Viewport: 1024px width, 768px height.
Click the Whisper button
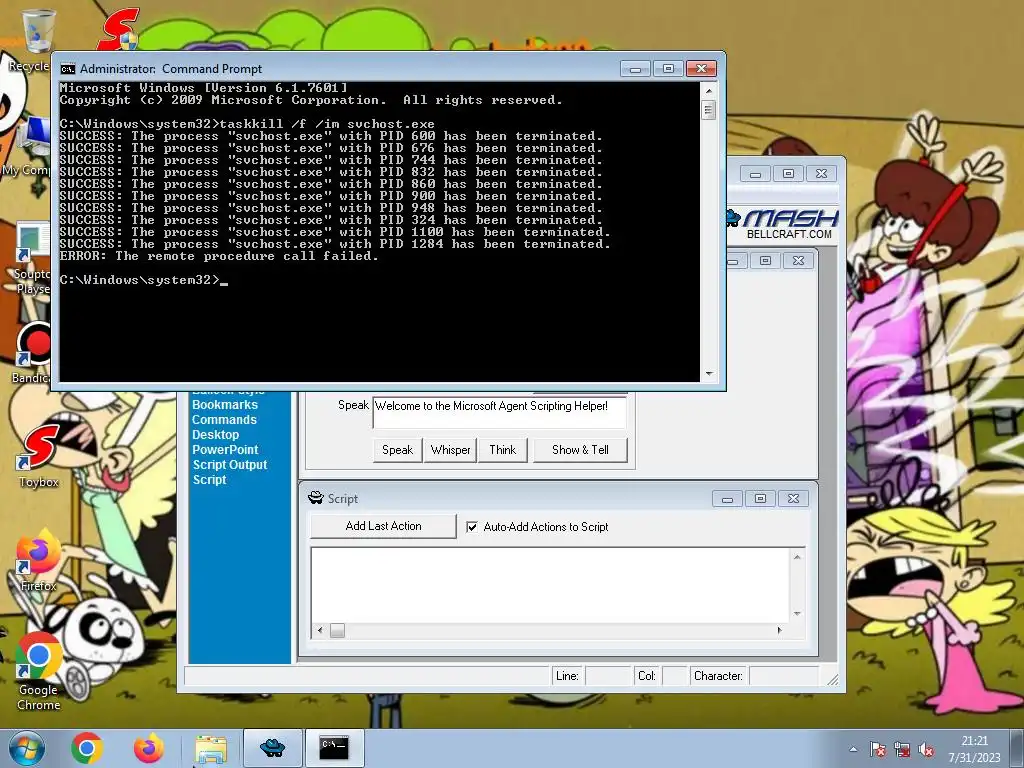(x=450, y=450)
